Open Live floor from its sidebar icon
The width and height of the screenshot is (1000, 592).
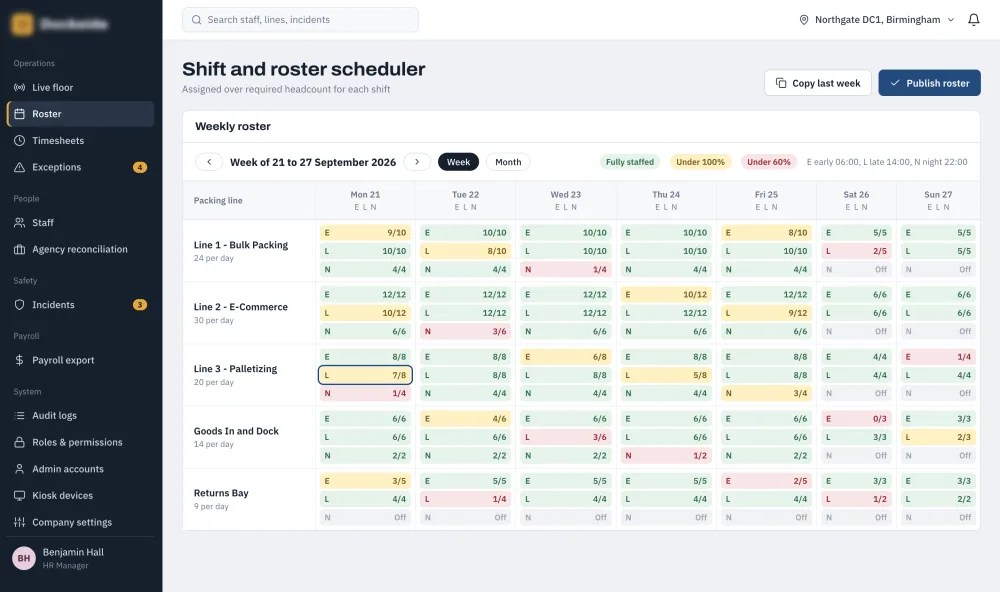pos(20,87)
